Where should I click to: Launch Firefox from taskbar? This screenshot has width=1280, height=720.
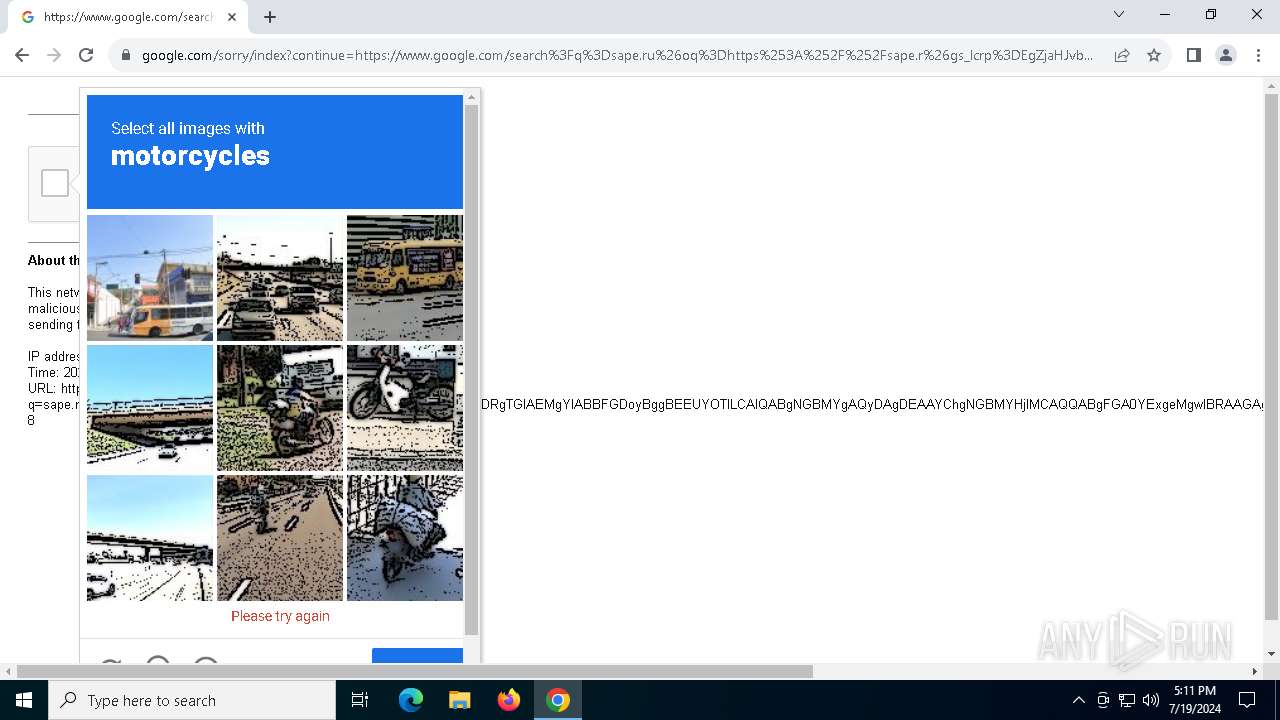509,700
